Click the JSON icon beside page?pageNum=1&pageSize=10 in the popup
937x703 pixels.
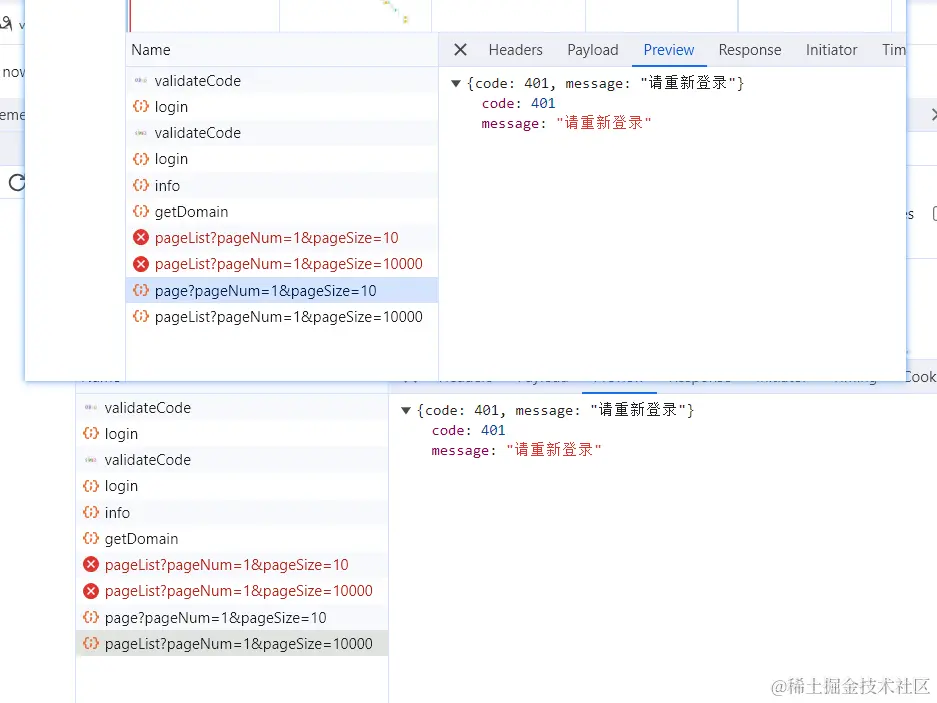click(x=141, y=291)
